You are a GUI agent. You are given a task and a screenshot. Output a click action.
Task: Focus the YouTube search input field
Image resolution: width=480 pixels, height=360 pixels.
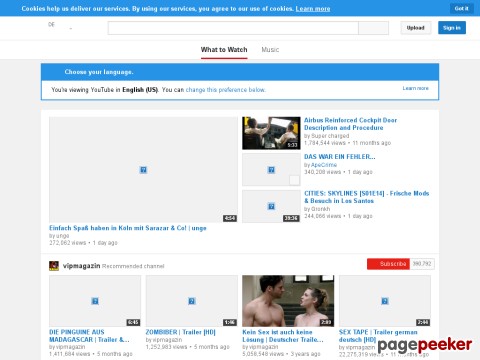coord(233,28)
